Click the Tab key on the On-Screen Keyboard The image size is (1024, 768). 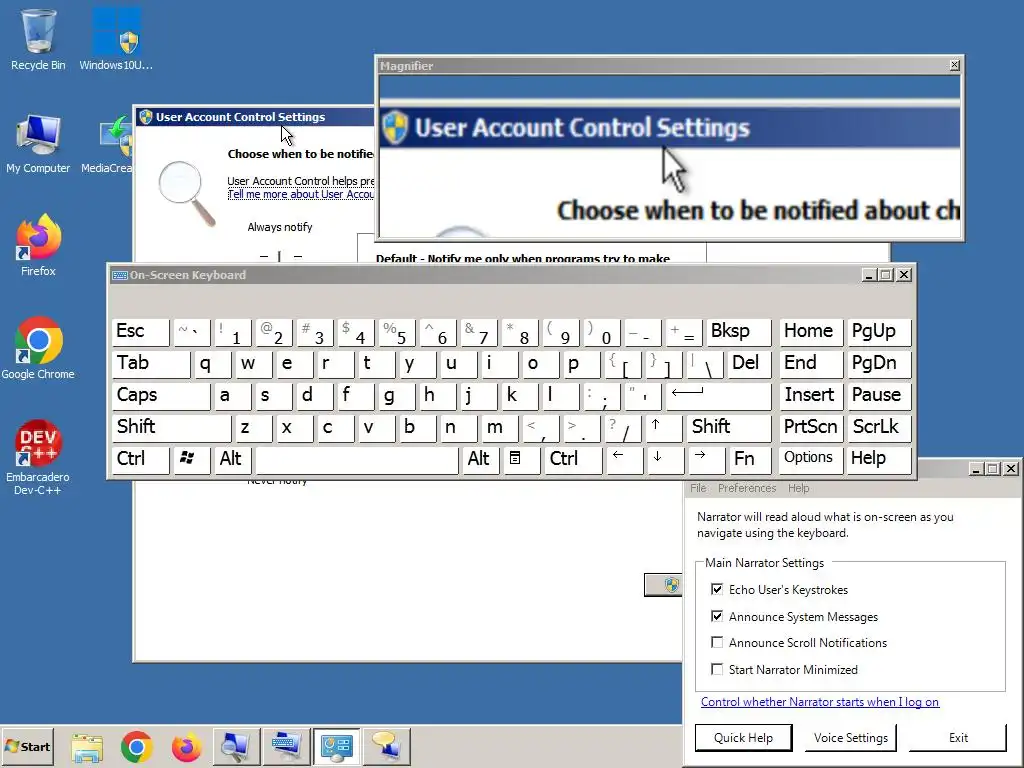[150, 364]
